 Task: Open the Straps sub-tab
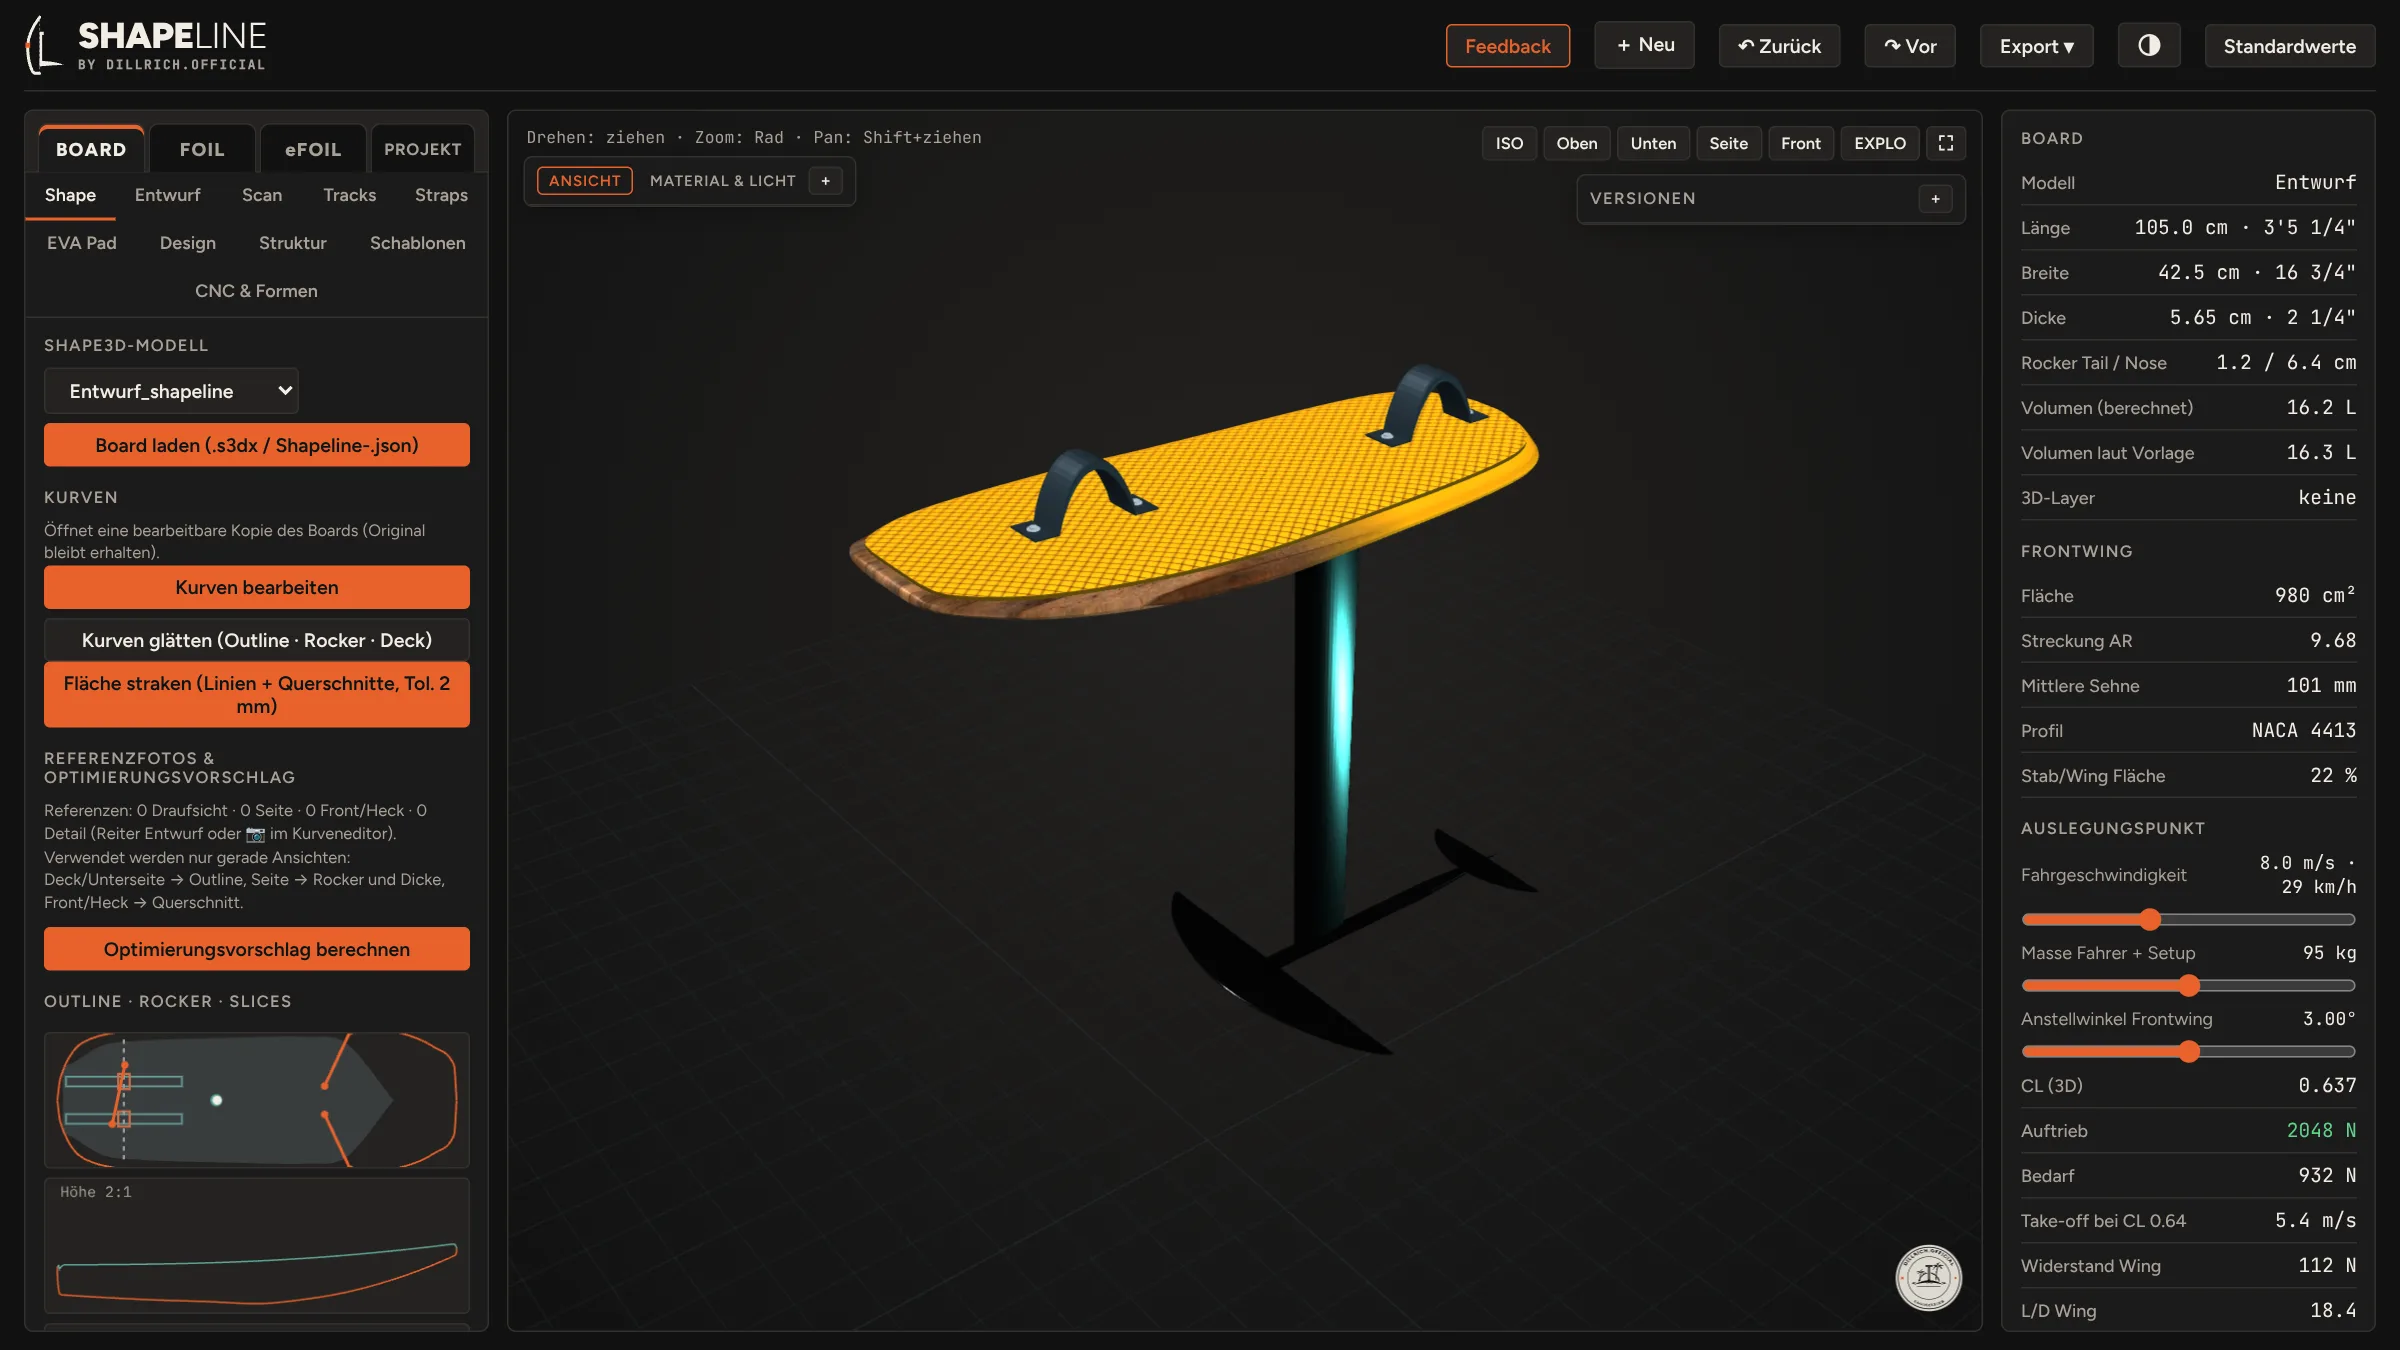pyautogui.click(x=441, y=195)
